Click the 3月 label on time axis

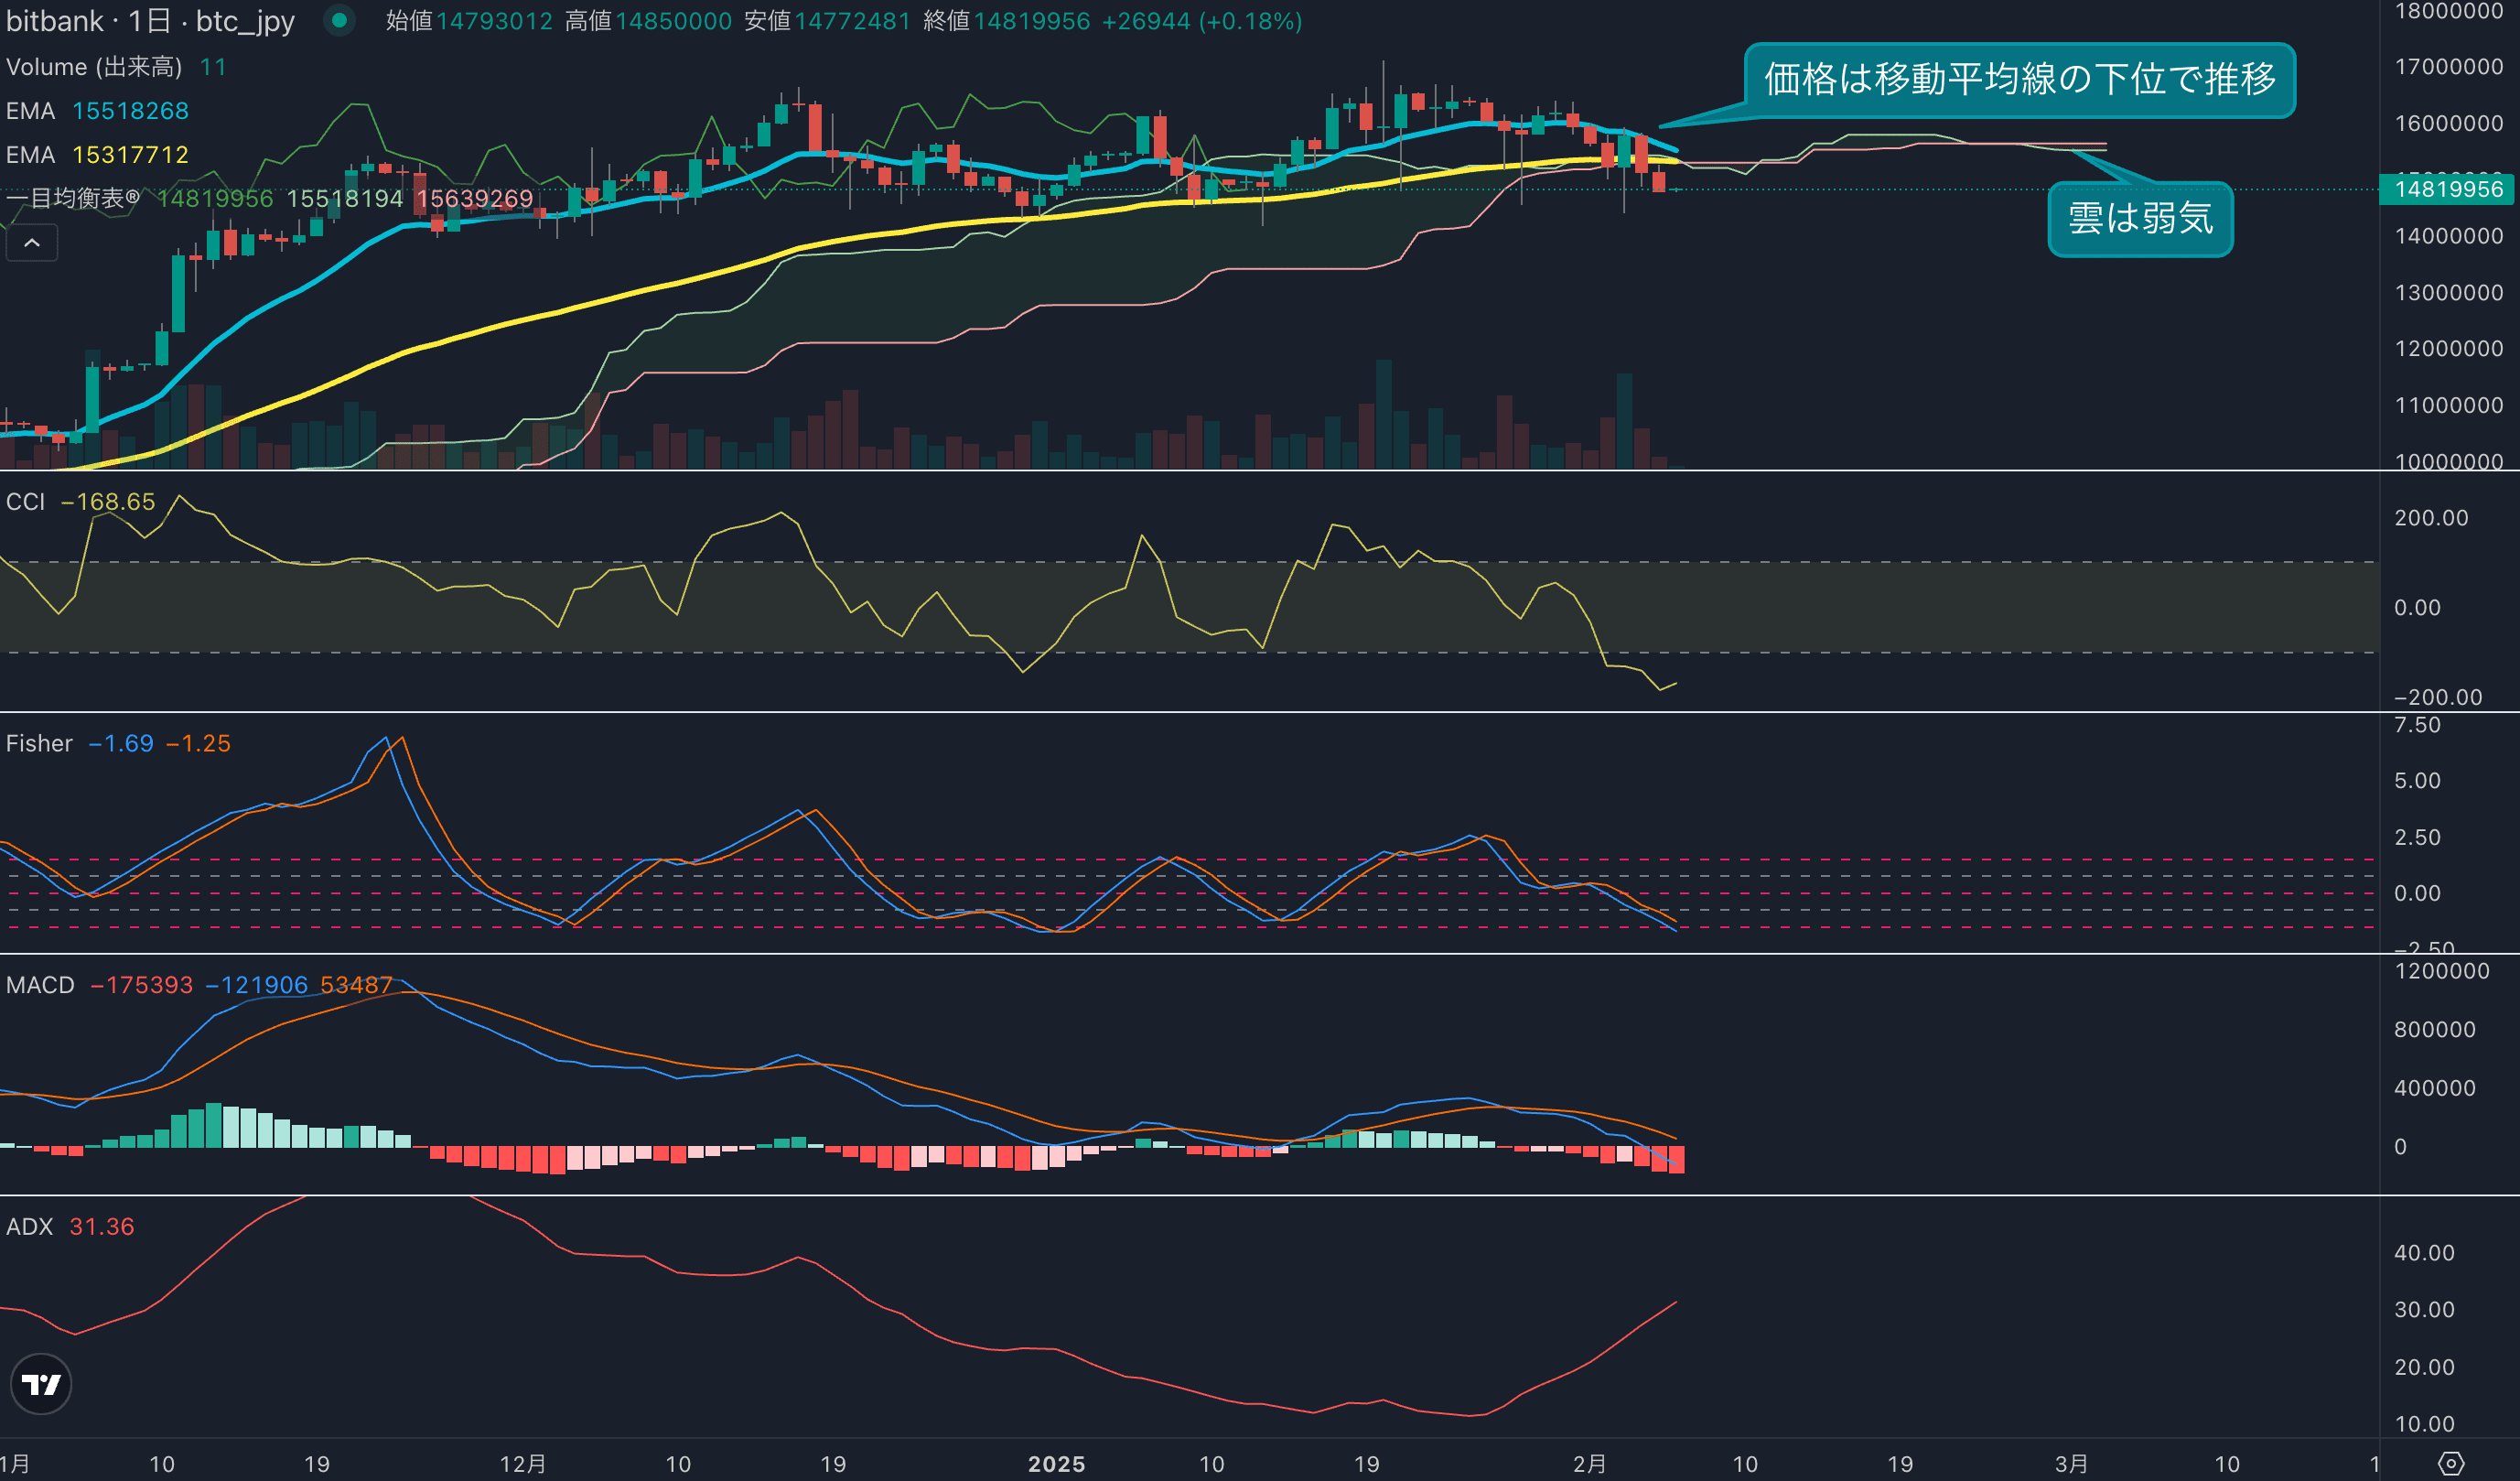[x=2071, y=1464]
